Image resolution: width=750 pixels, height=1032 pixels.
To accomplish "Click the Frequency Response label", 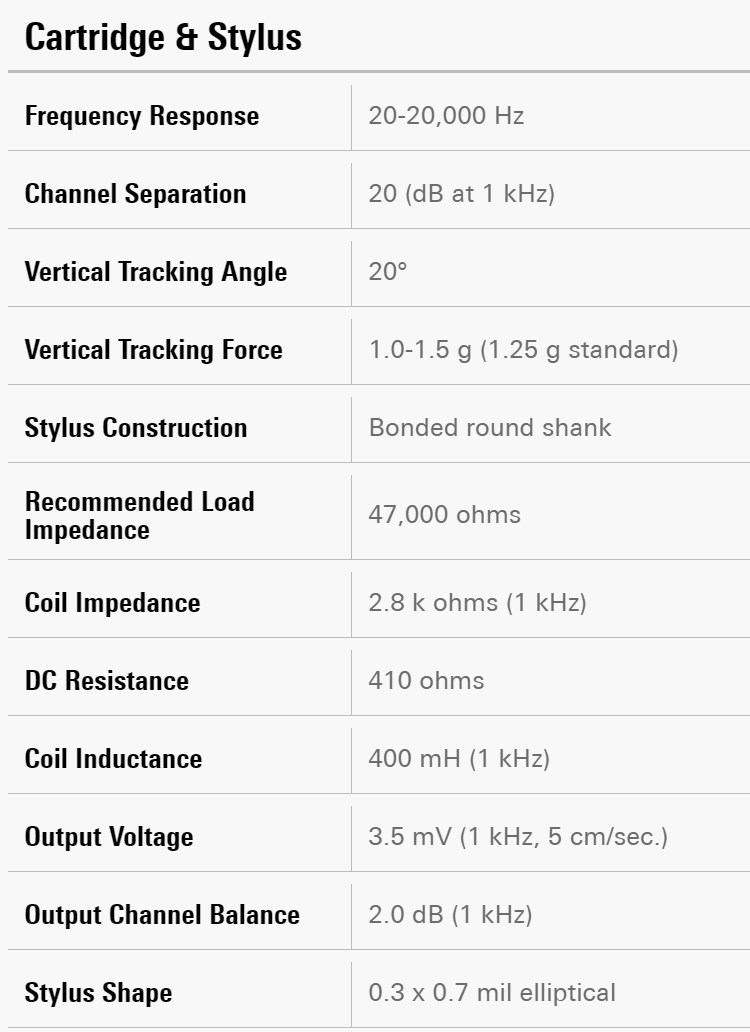I will pos(142,116).
